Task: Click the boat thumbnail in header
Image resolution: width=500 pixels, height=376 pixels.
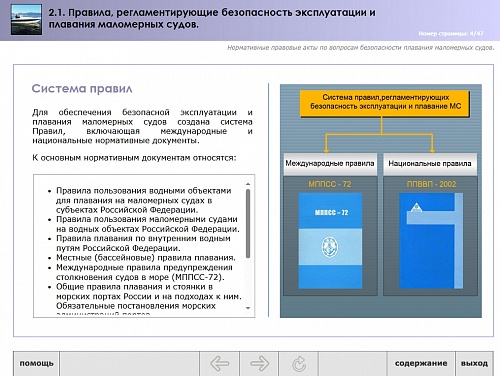Action: 26,19
